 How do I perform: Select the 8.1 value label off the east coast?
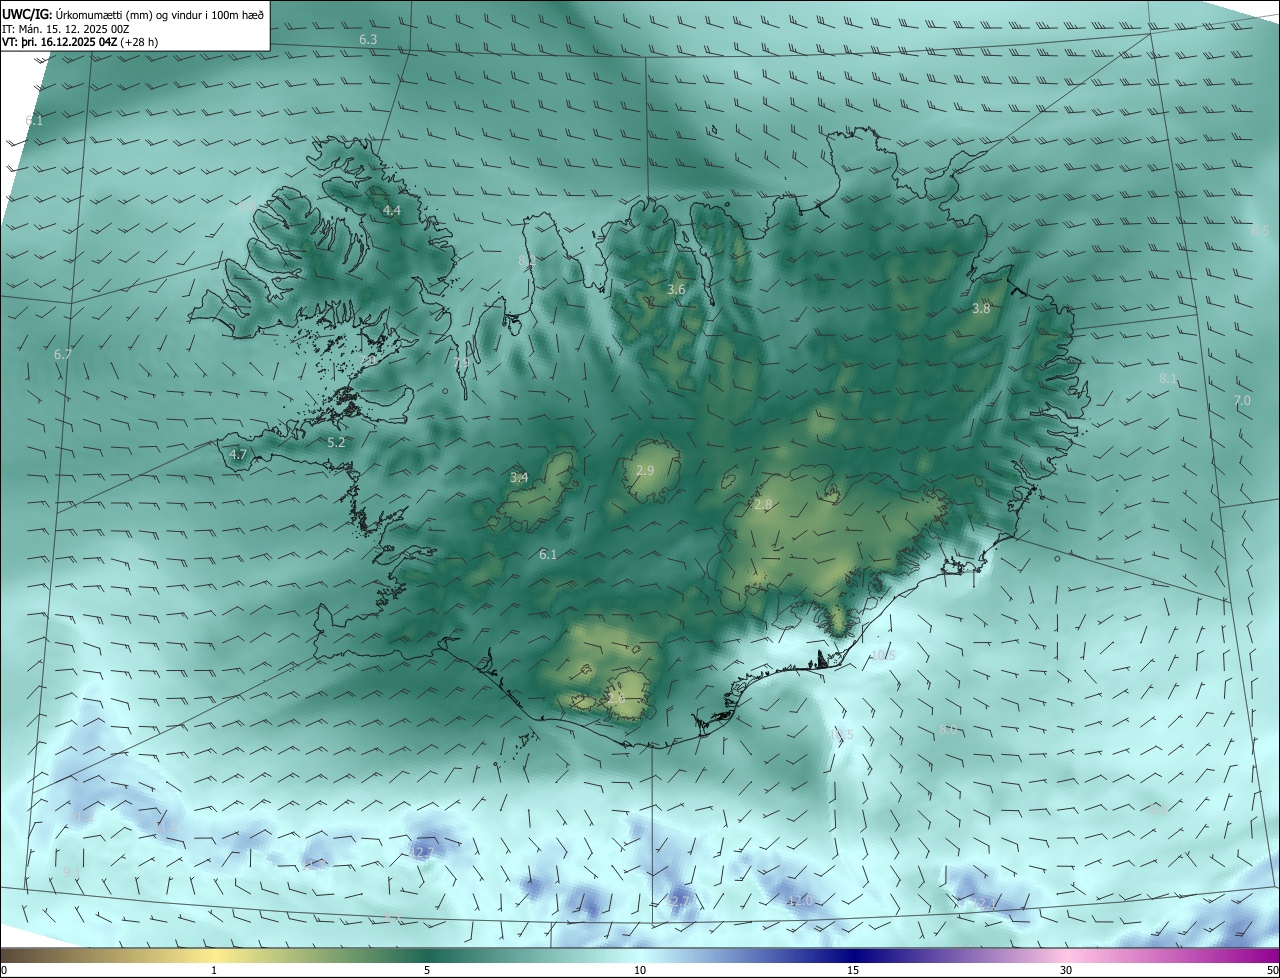[1168, 379]
